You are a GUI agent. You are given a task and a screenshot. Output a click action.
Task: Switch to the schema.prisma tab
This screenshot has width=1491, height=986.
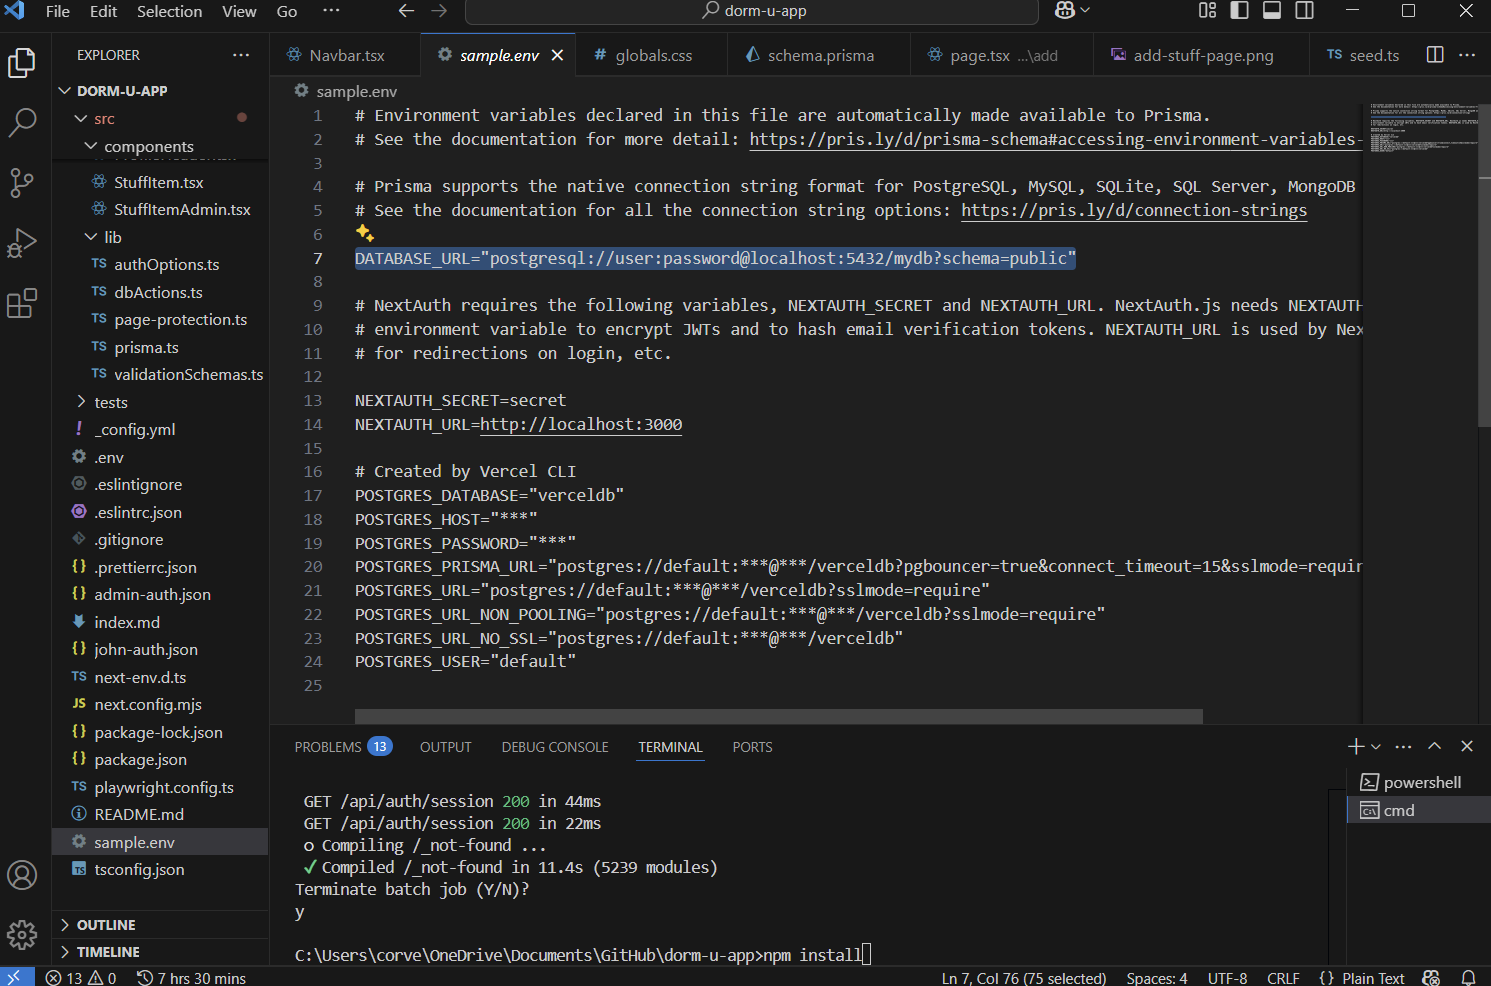[820, 55]
